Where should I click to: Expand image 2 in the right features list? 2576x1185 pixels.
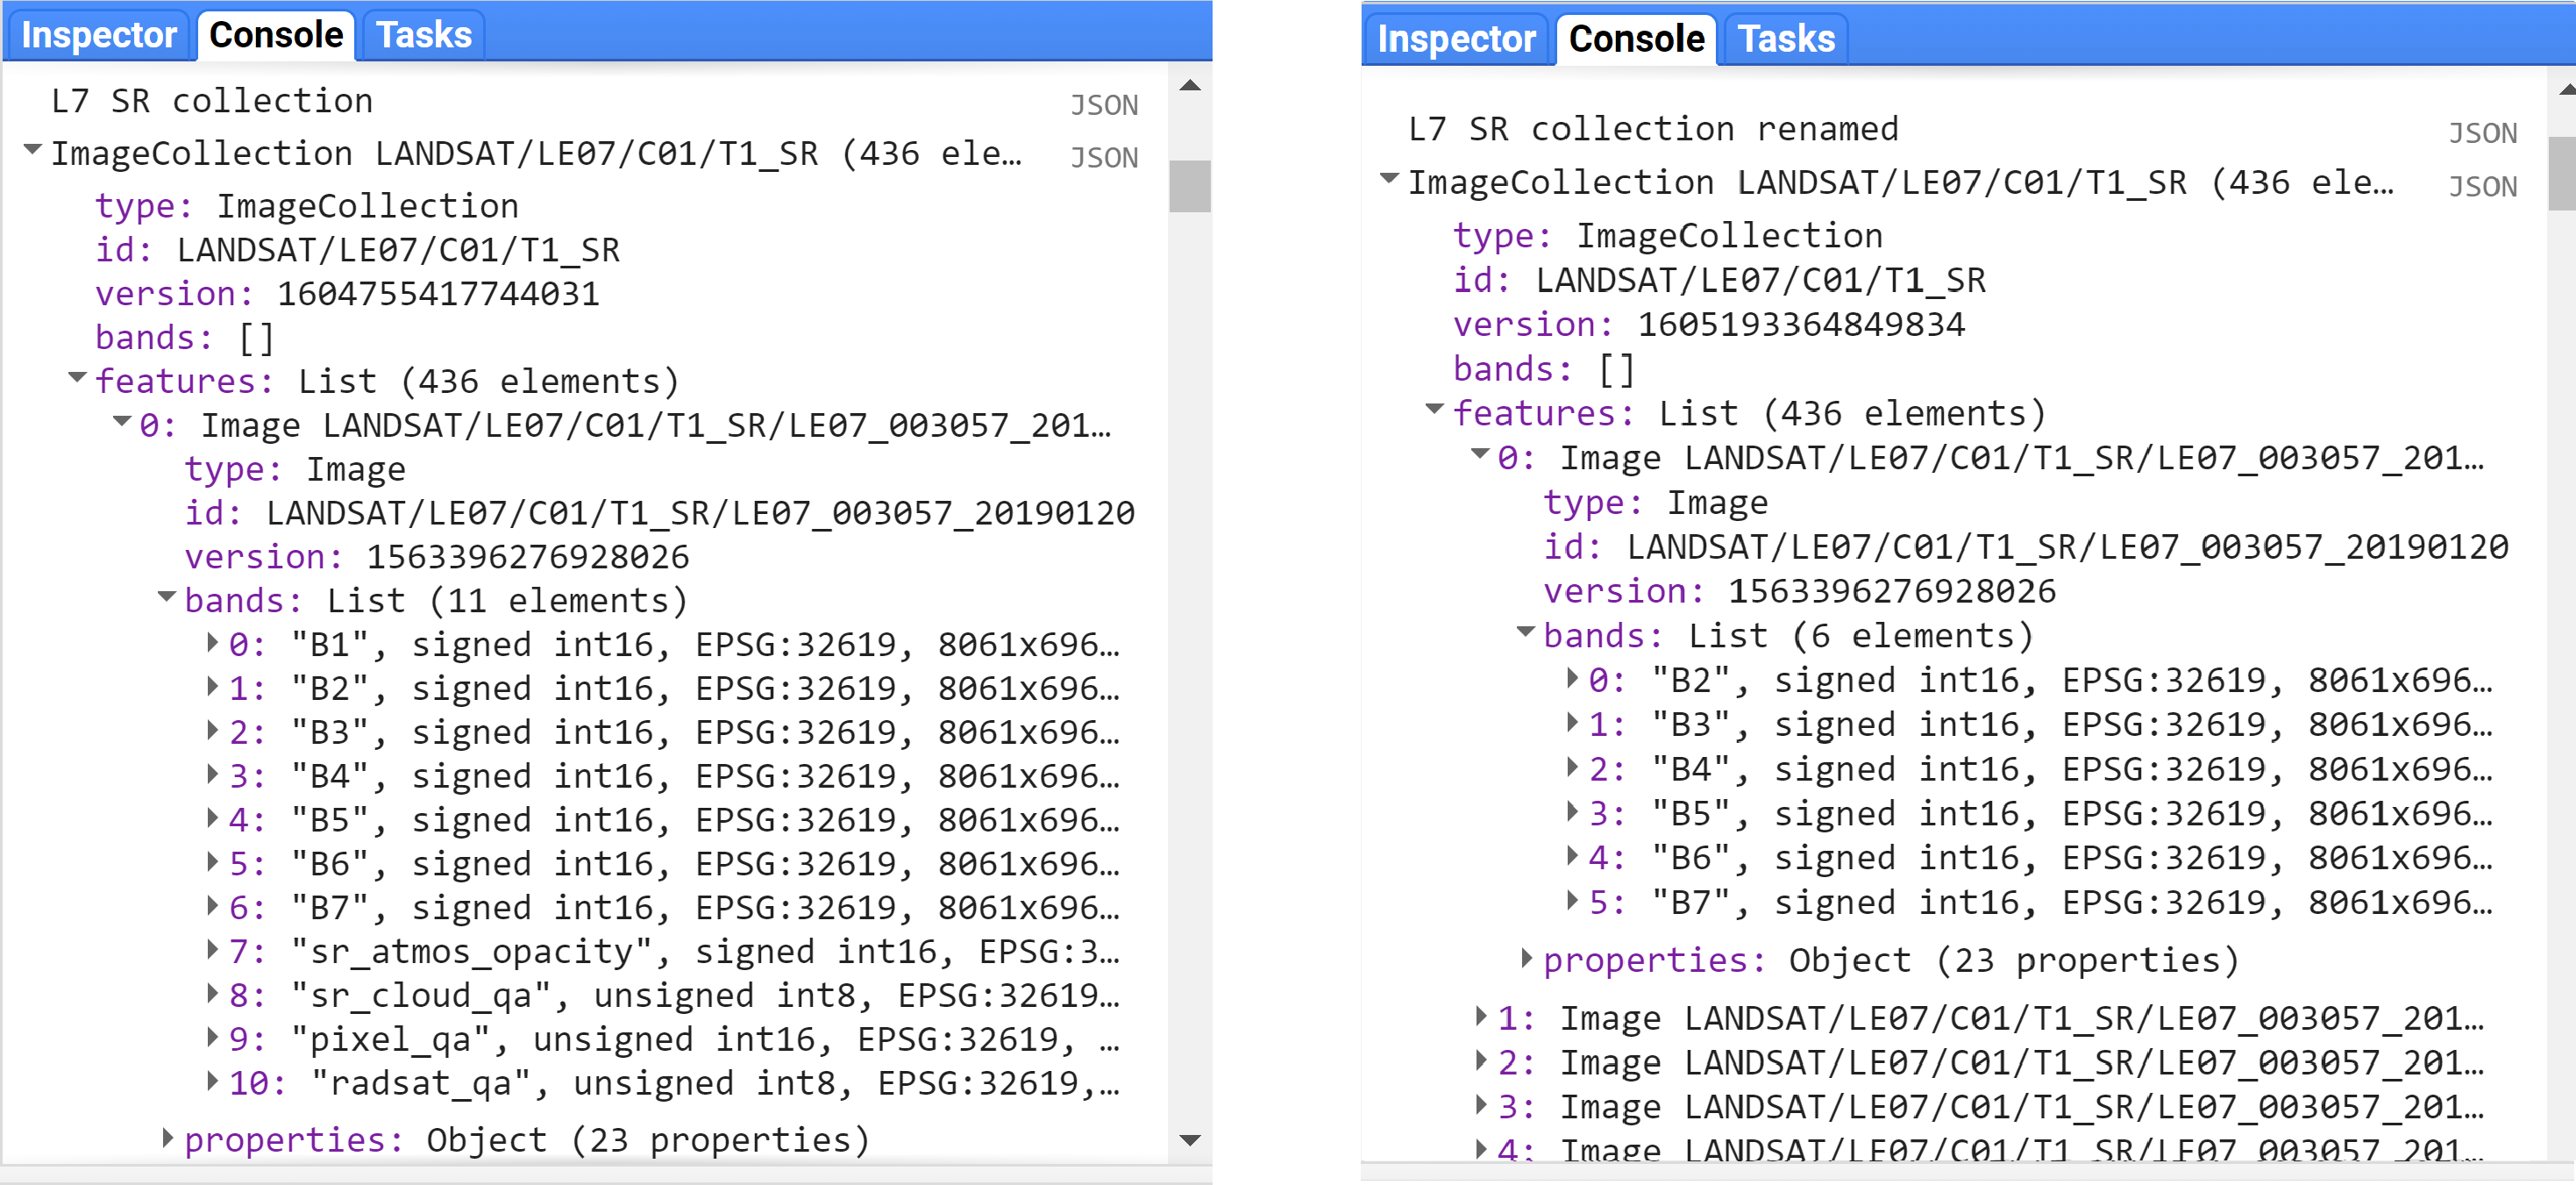coord(1482,1060)
